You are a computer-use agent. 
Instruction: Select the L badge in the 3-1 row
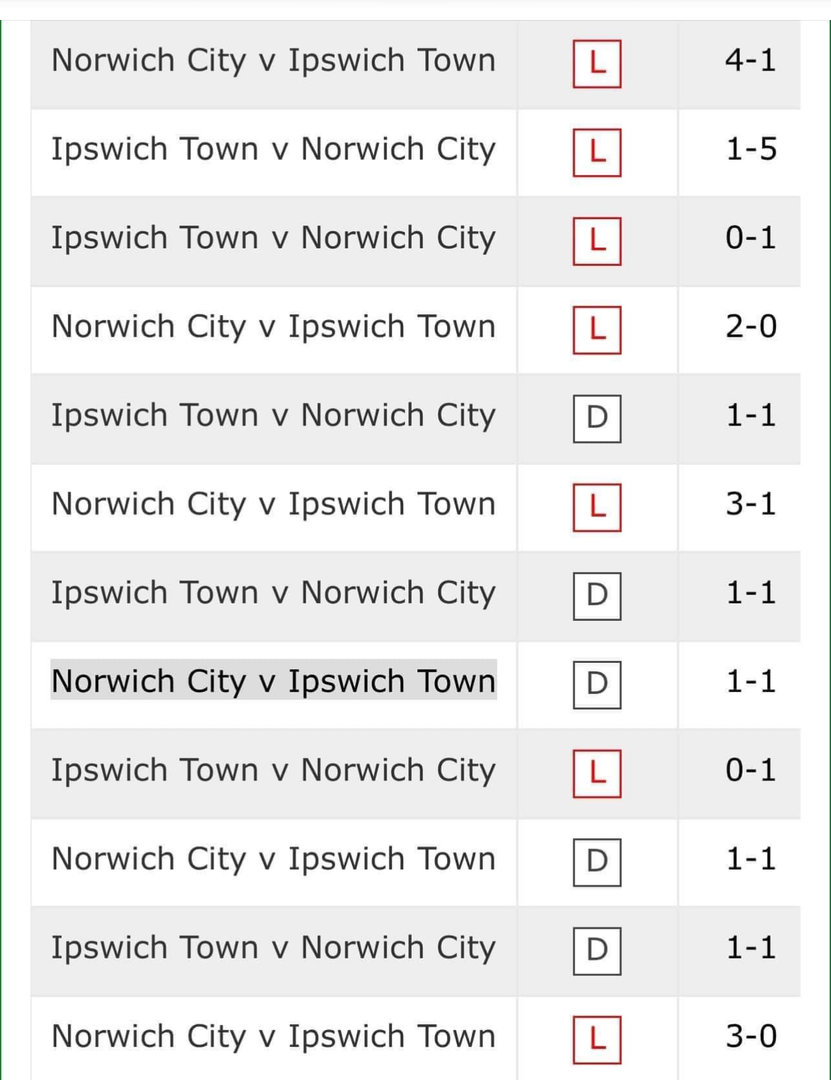click(x=597, y=508)
